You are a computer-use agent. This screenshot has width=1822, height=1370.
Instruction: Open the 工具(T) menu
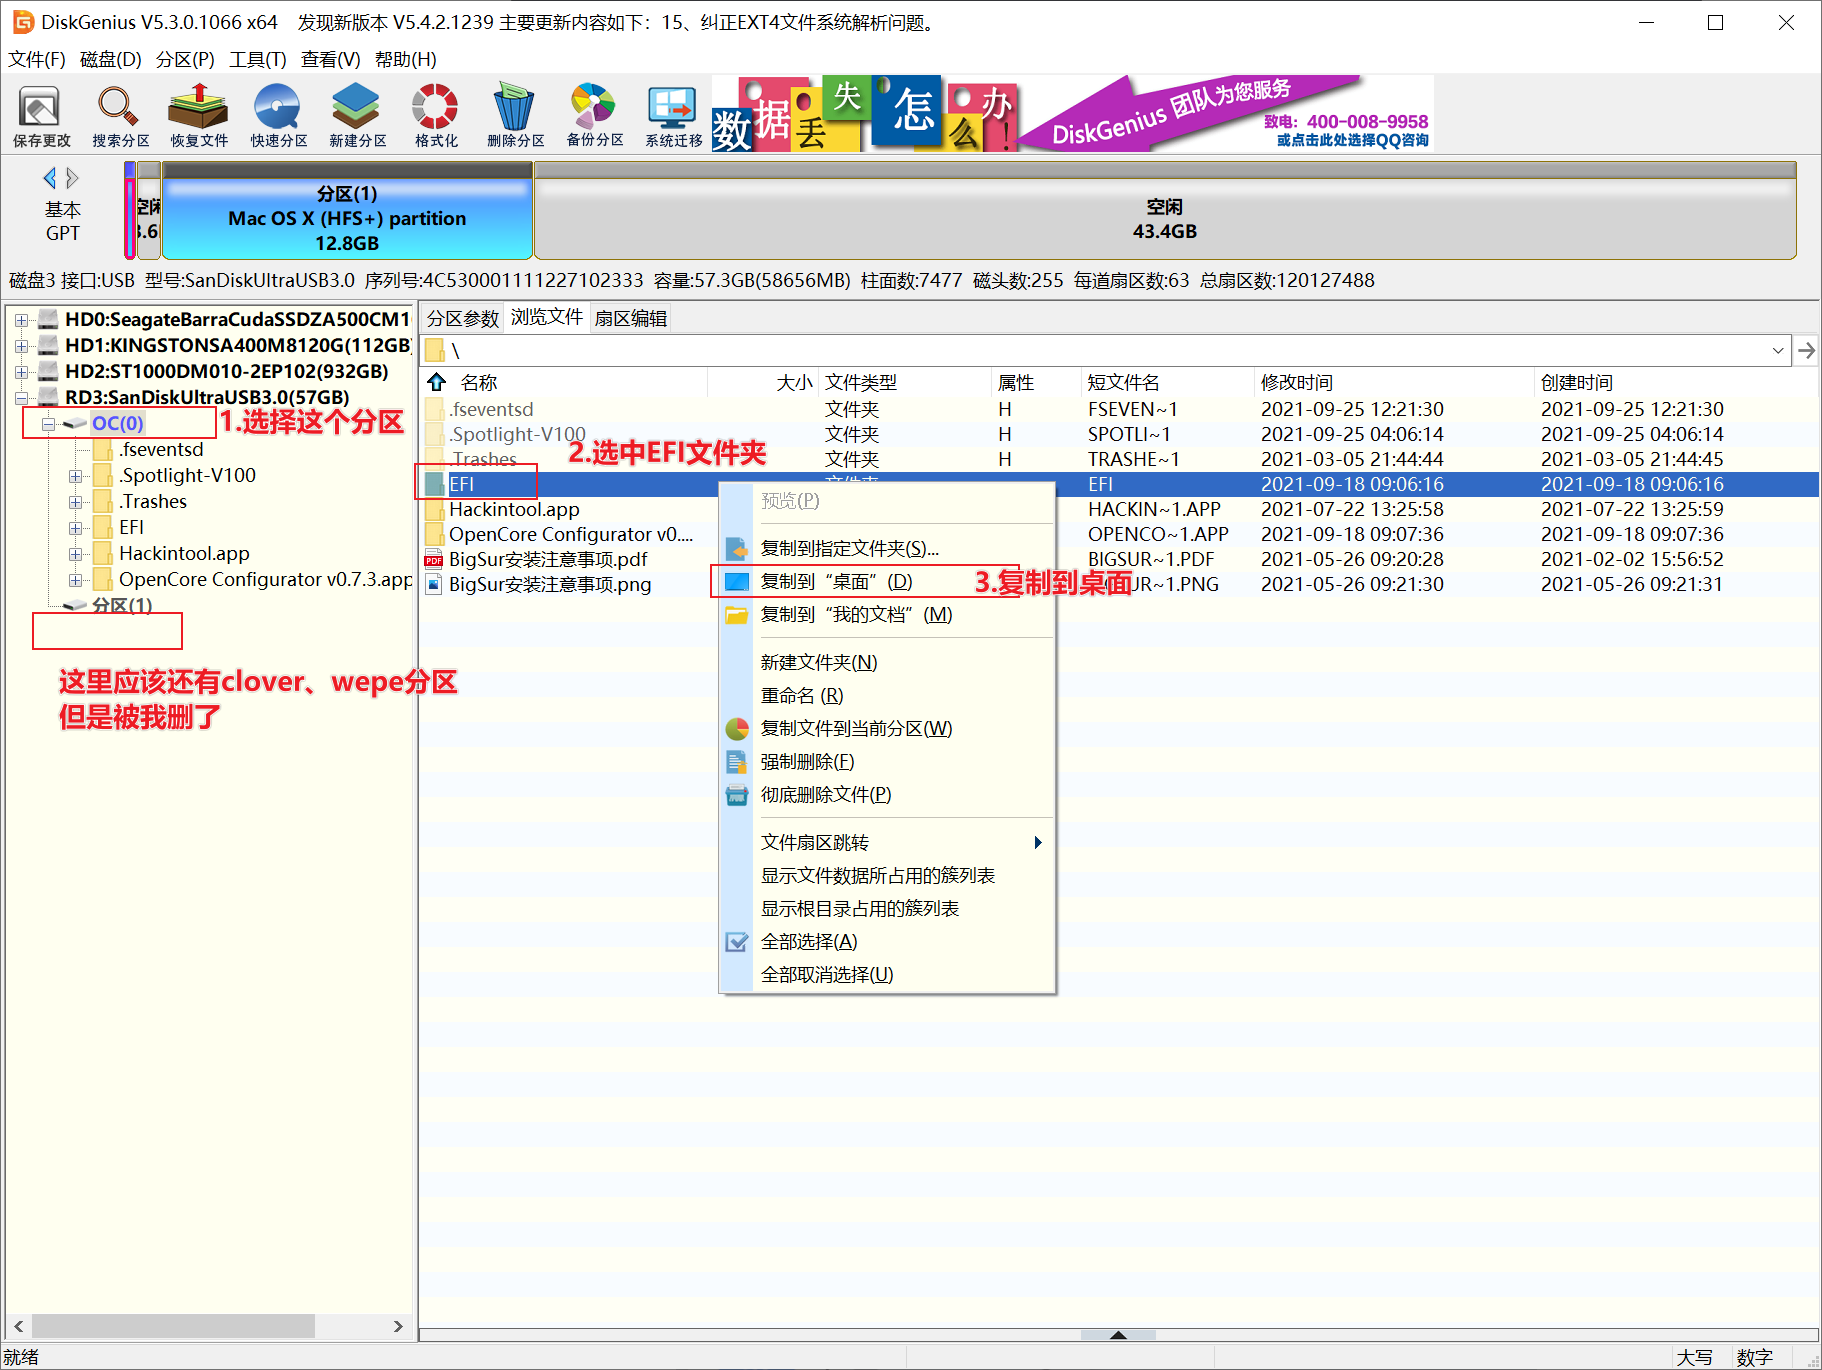(258, 59)
